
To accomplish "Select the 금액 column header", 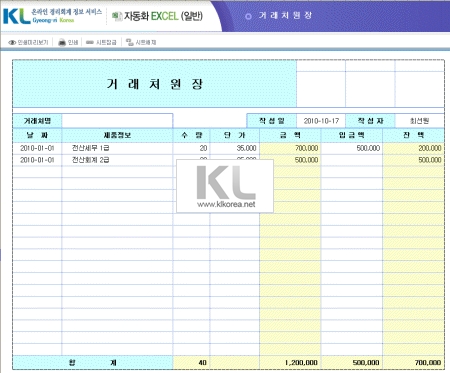I will (x=290, y=135).
